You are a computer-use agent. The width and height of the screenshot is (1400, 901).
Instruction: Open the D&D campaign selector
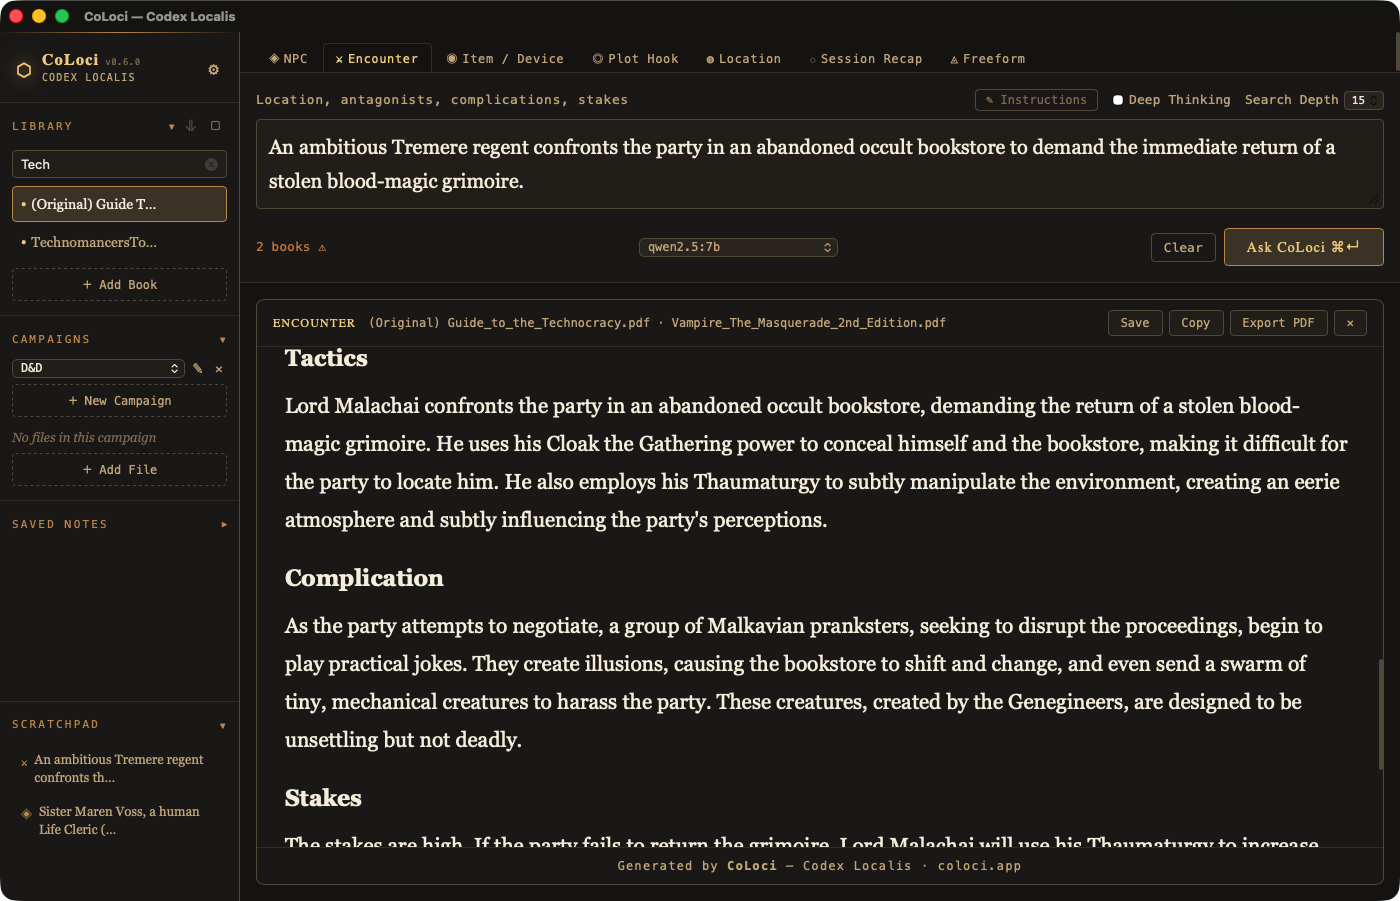98,368
